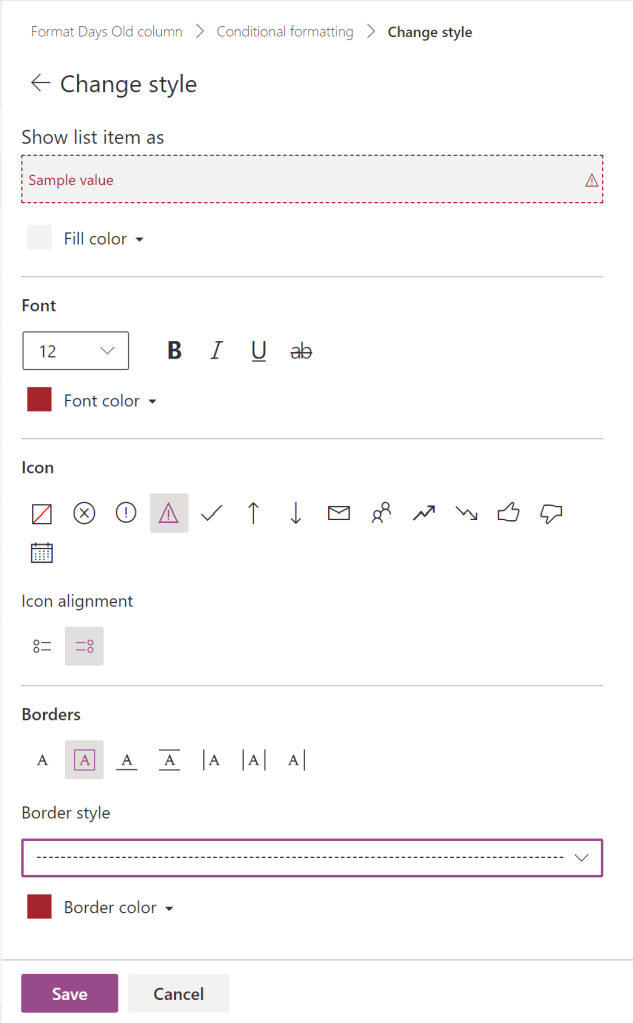Toggle italic font formatting
Image resolution: width=633 pixels, height=1023 pixels.
click(216, 351)
